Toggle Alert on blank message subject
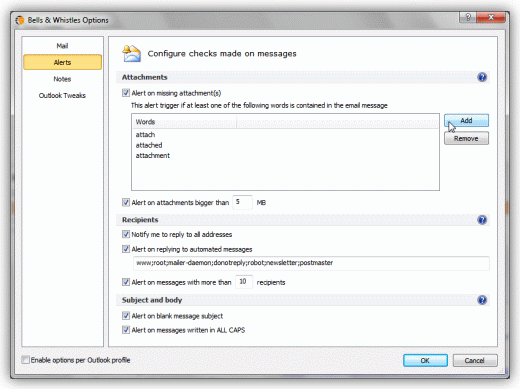Screen dimensions: 520x389 click(x=126, y=316)
